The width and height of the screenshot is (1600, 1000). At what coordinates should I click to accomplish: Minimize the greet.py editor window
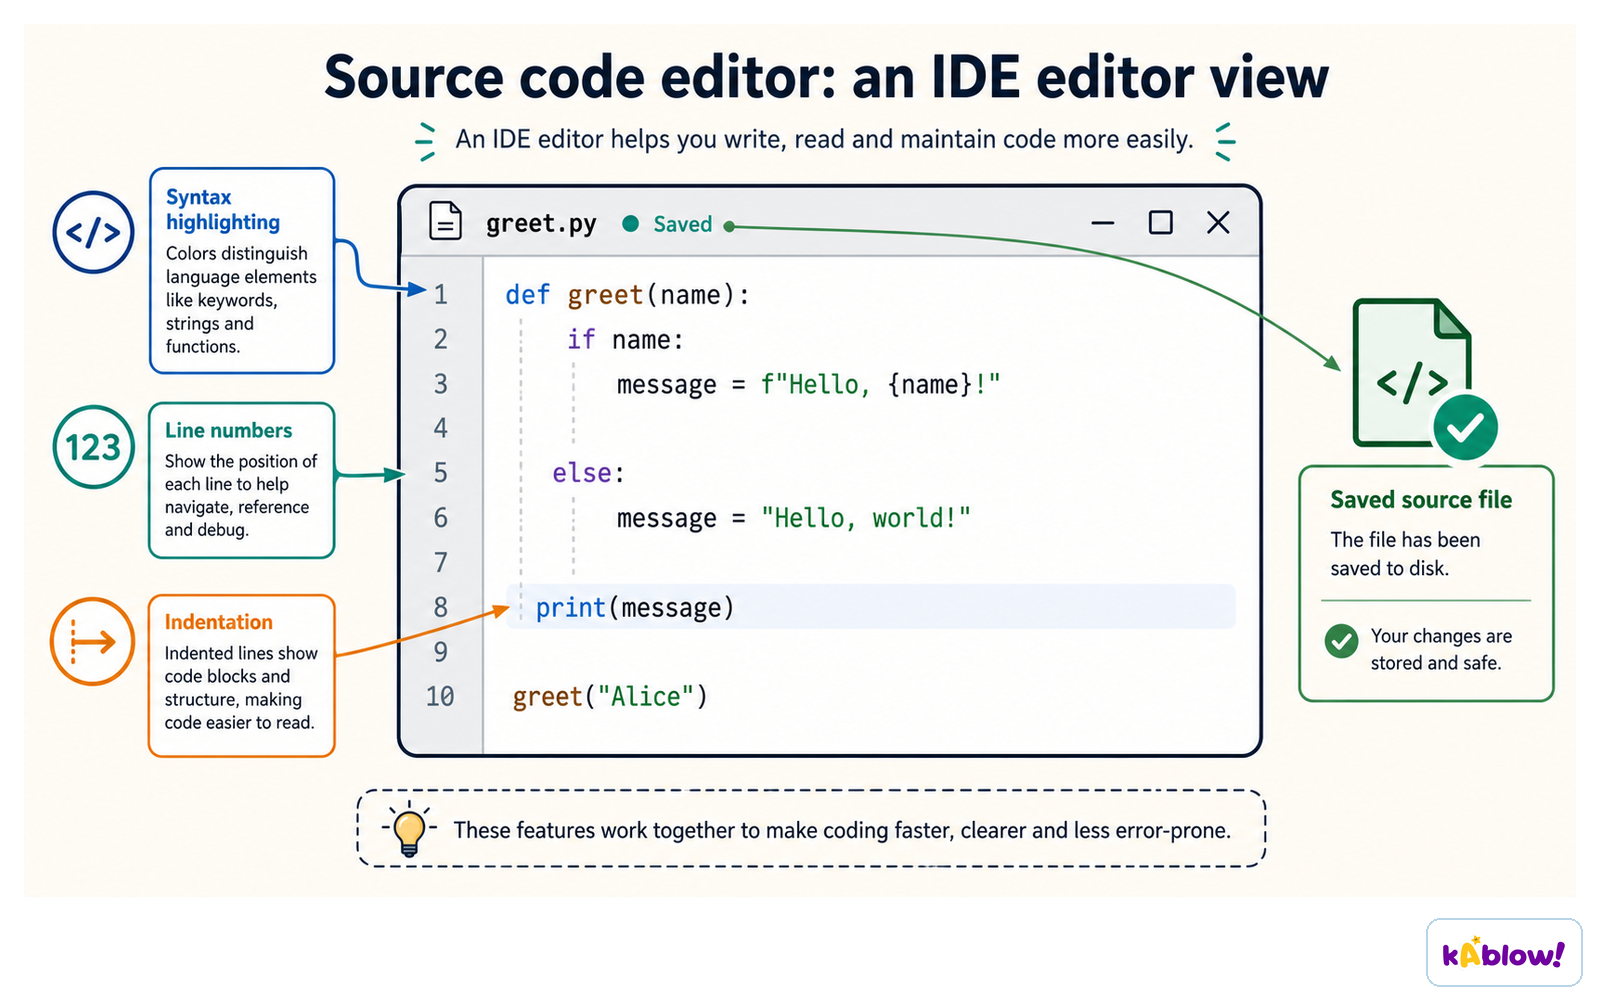(x=1103, y=223)
